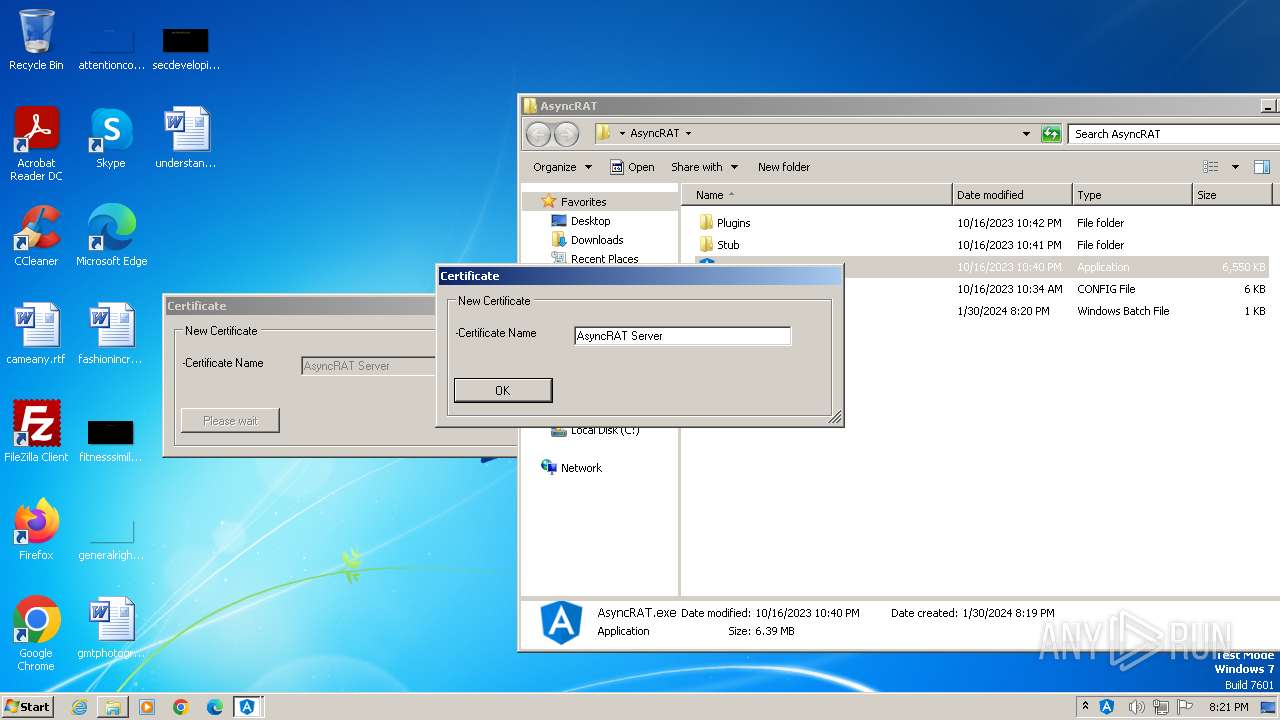Toggle the Explorer preview pane

point(1262,167)
